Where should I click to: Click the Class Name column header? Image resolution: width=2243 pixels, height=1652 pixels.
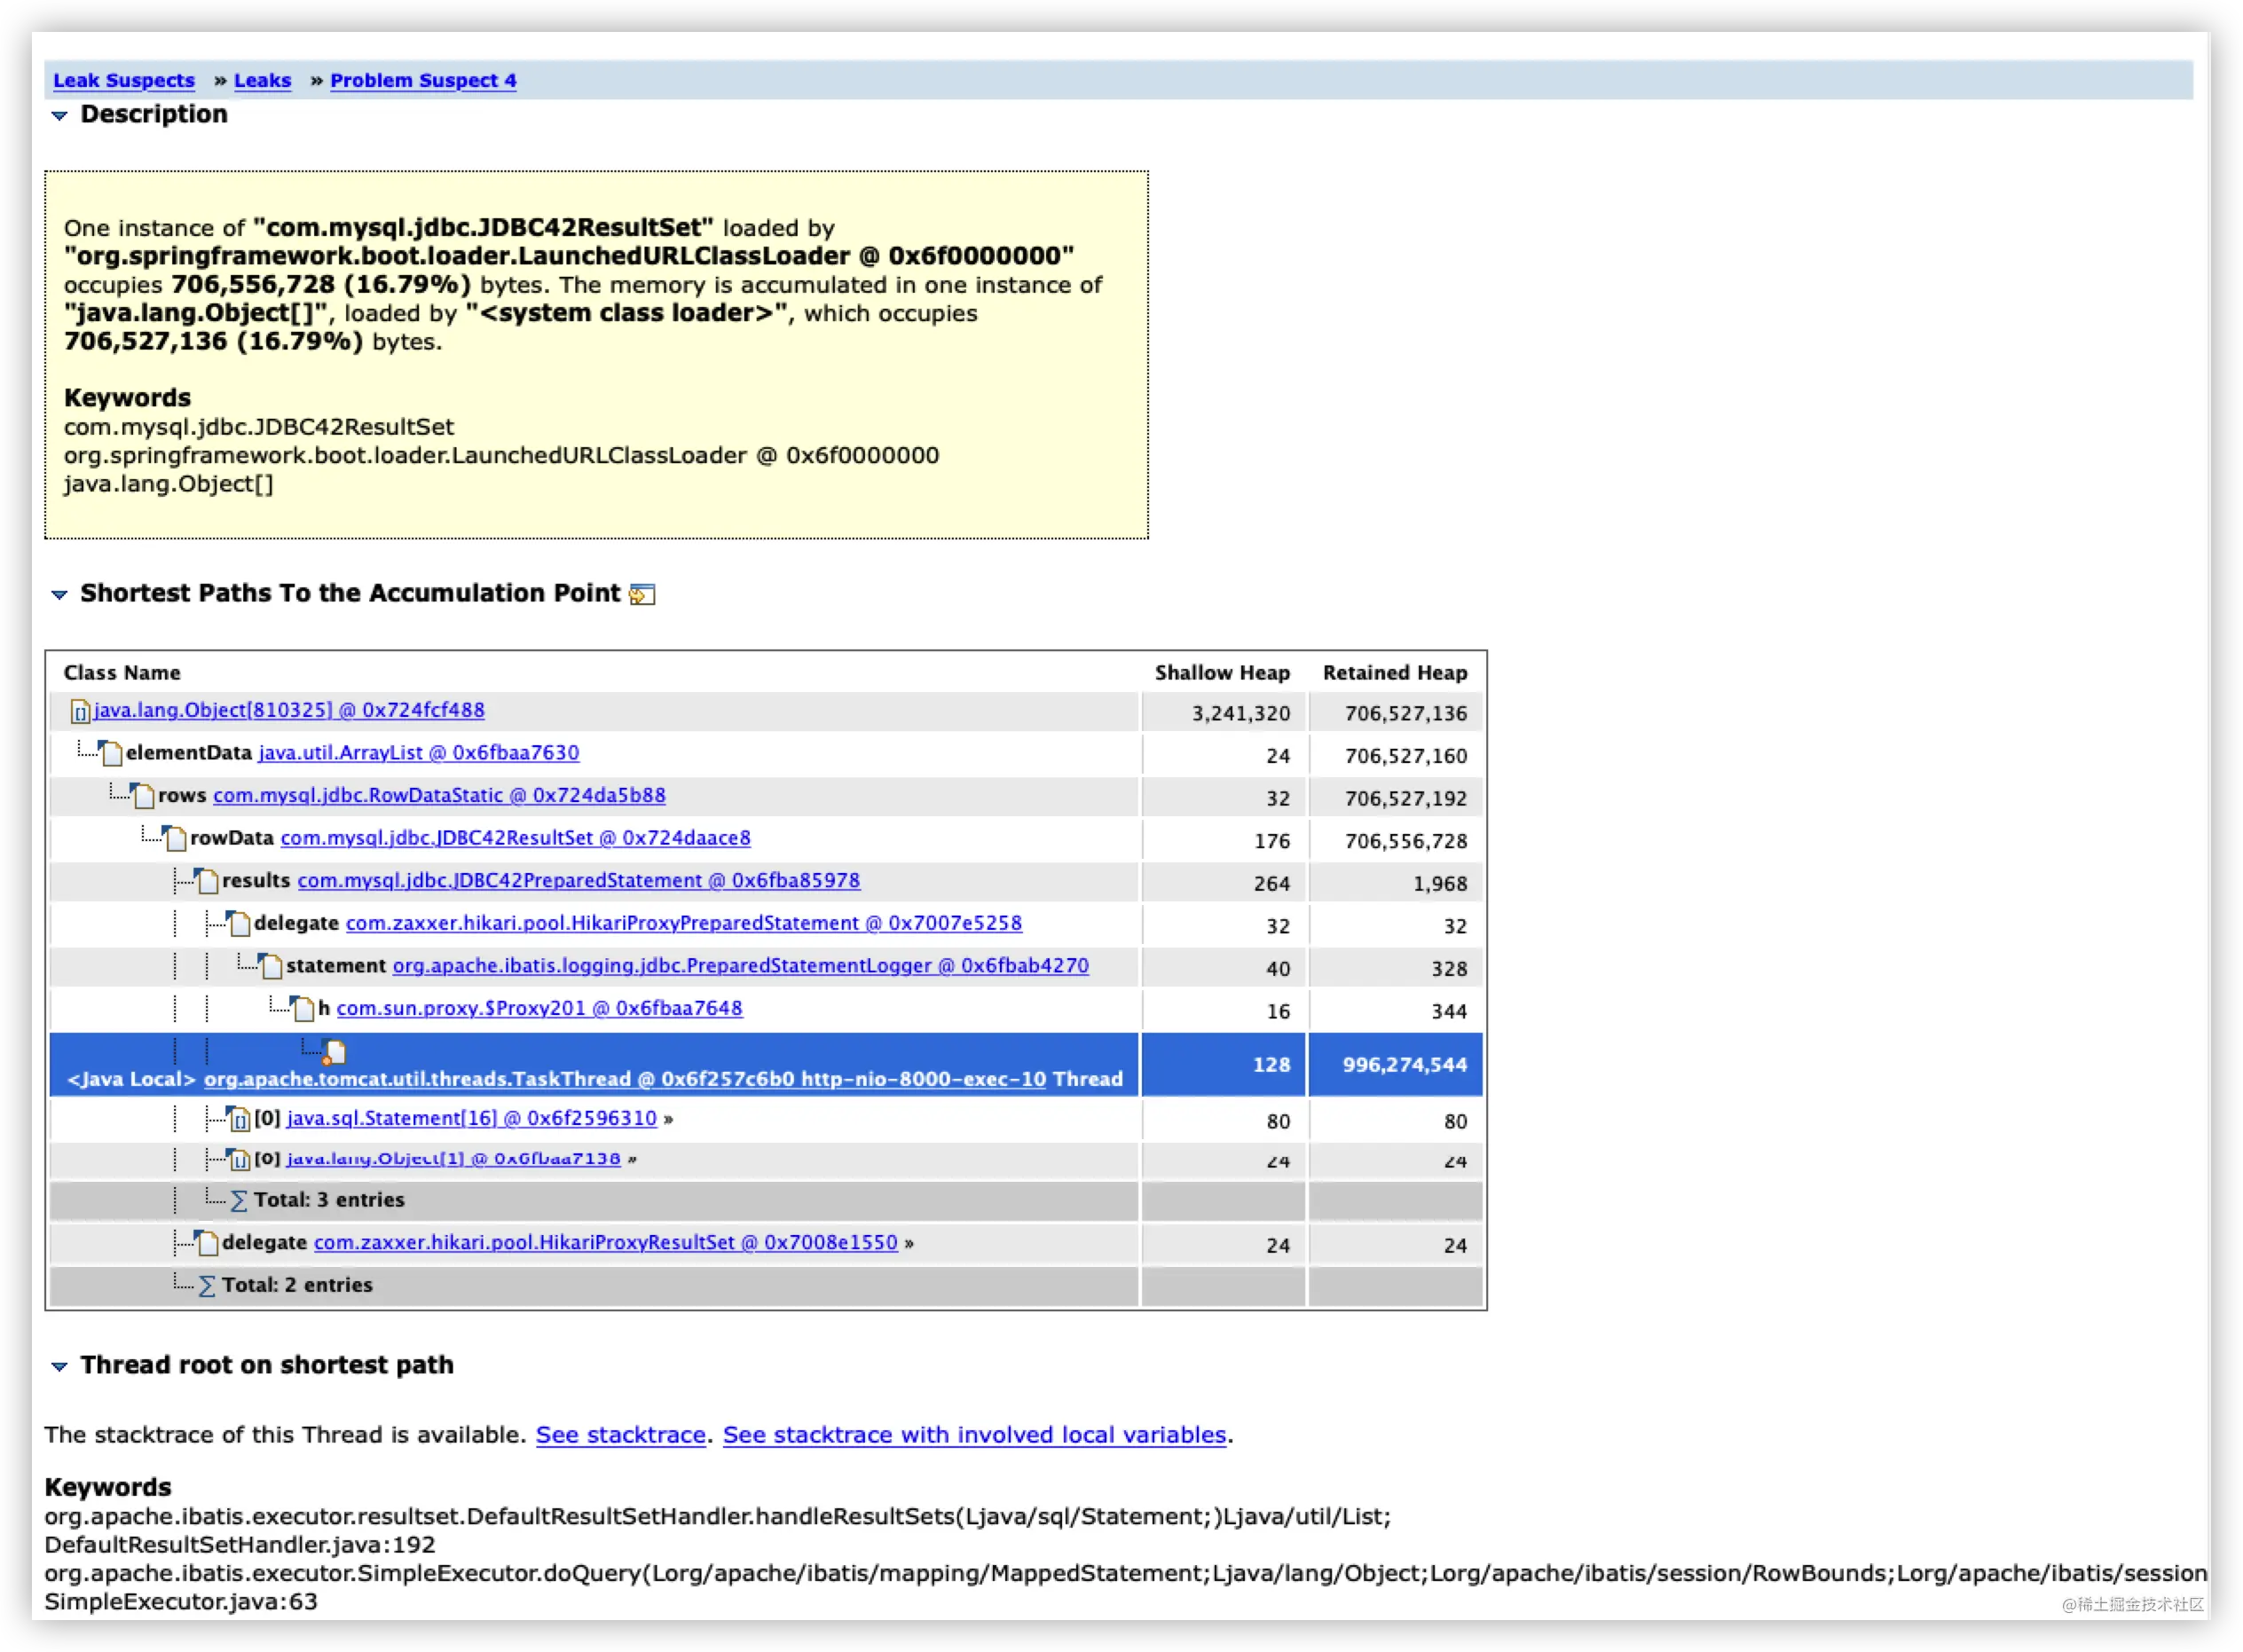pos(122,673)
